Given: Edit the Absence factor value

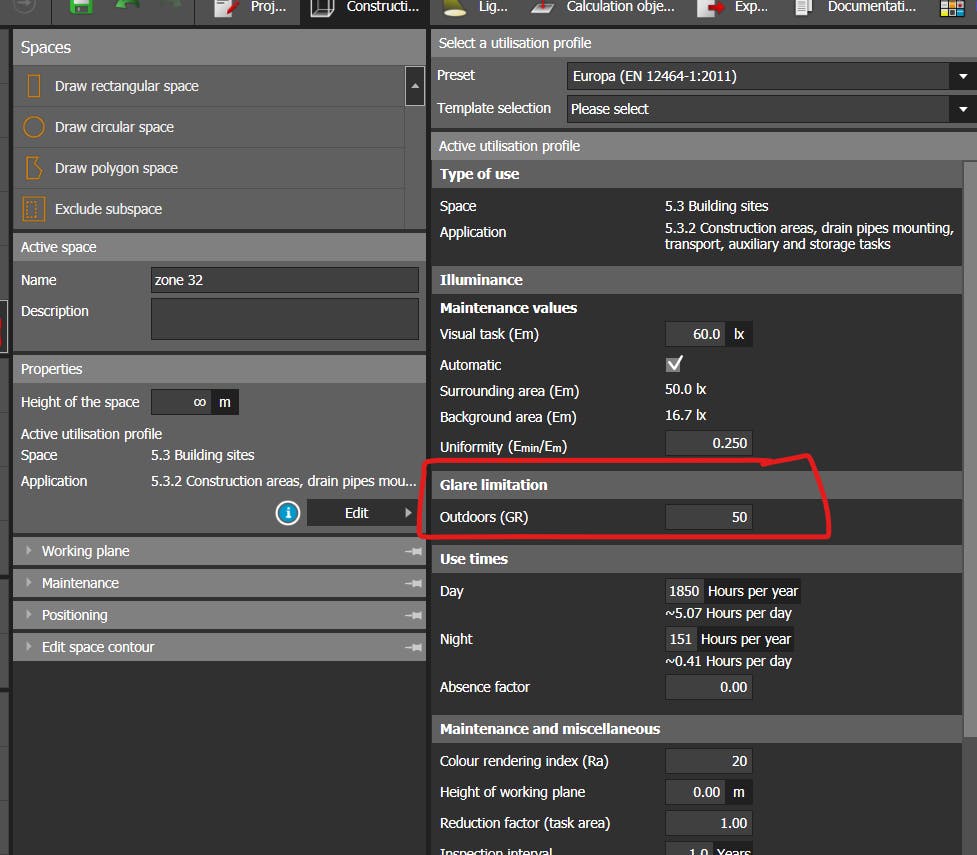Looking at the screenshot, I should click(708, 687).
